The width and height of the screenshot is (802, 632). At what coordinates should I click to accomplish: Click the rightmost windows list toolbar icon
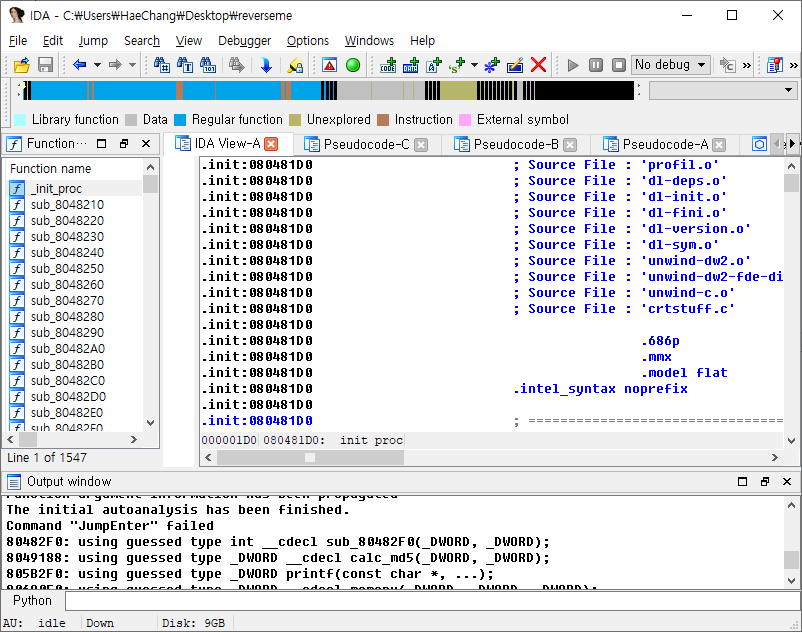pyautogui.click(x=775, y=65)
